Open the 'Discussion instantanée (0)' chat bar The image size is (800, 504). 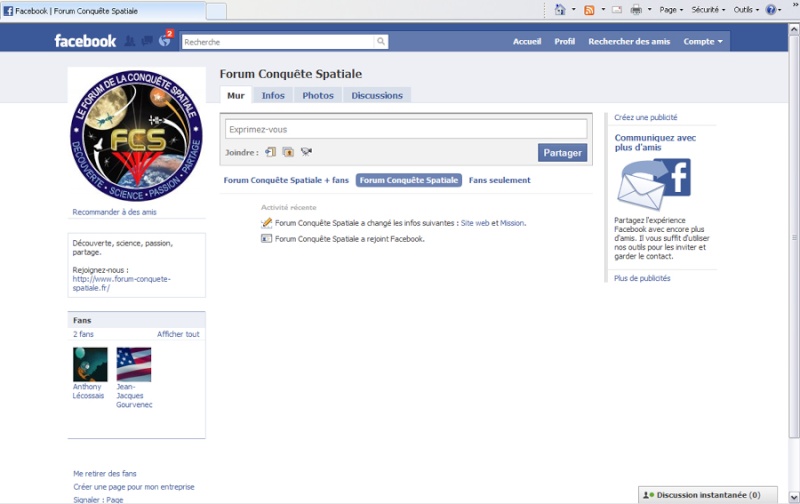[708, 495]
